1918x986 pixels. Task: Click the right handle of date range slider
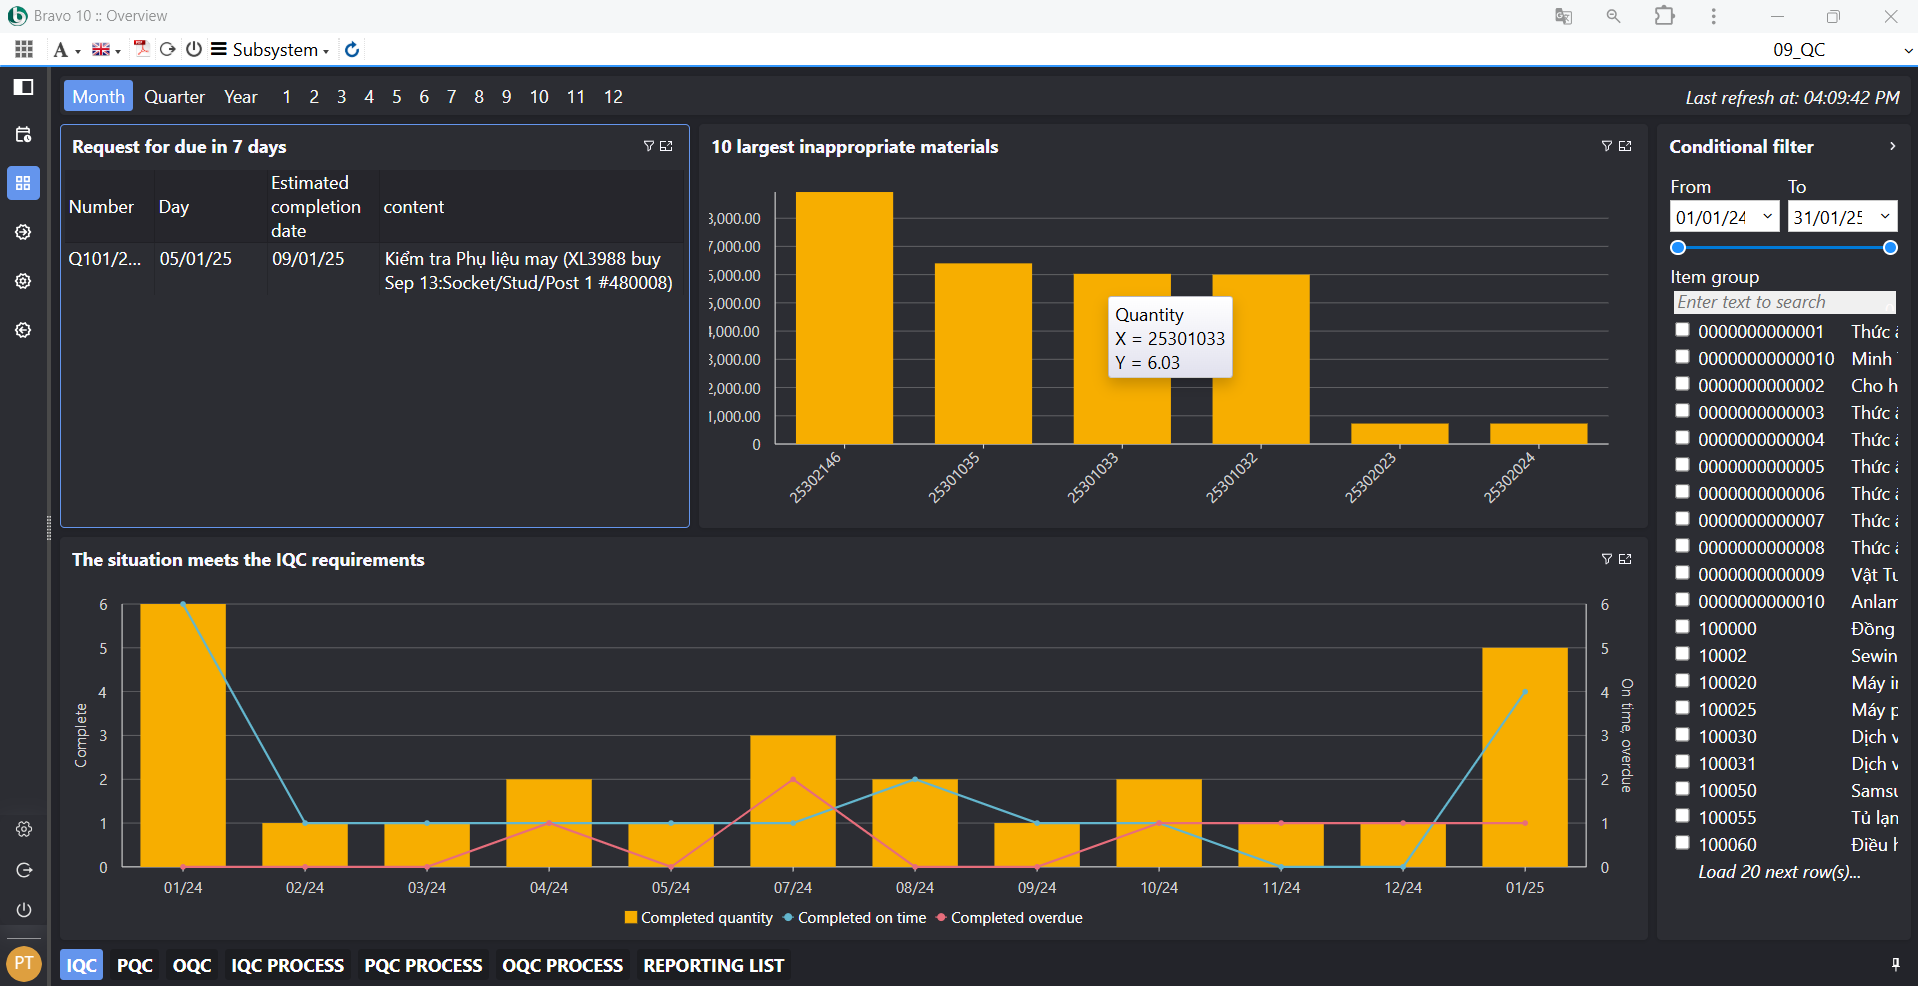[1889, 248]
